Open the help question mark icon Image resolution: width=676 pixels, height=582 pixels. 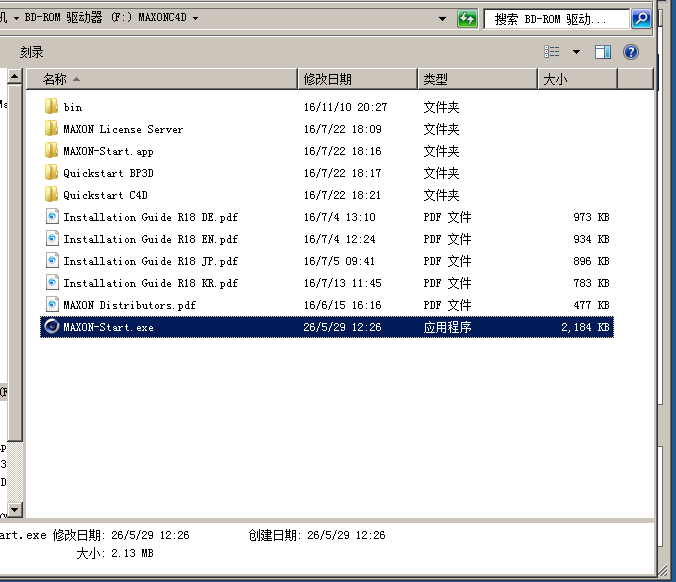pos(631,52)
